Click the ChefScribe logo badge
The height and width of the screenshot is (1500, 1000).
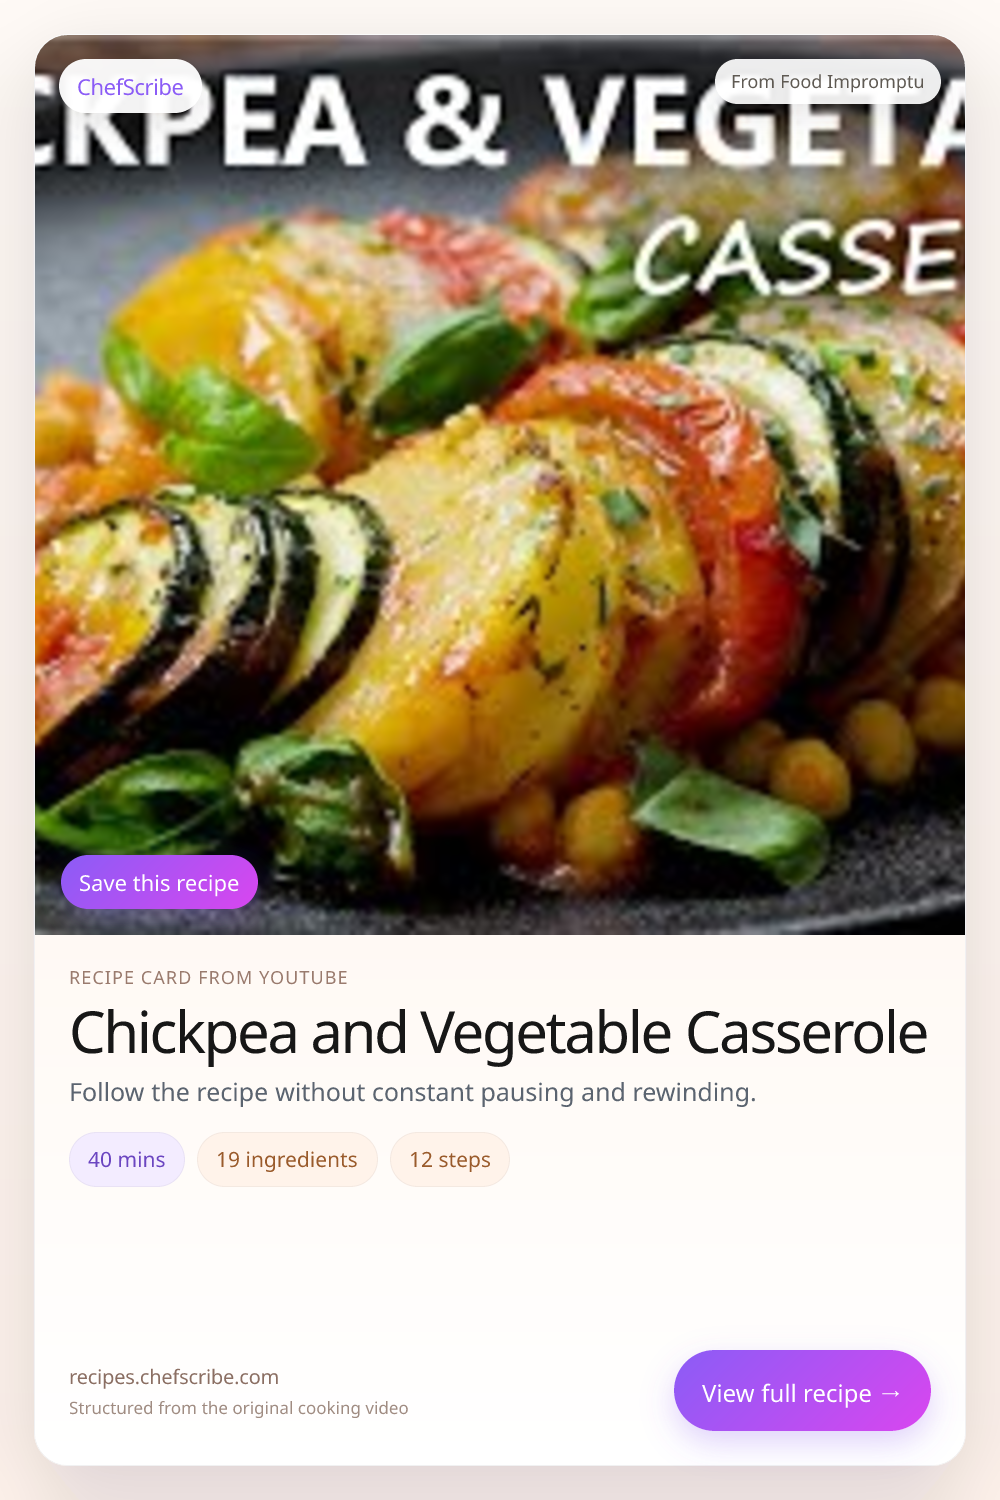click(x=130, y=87)
